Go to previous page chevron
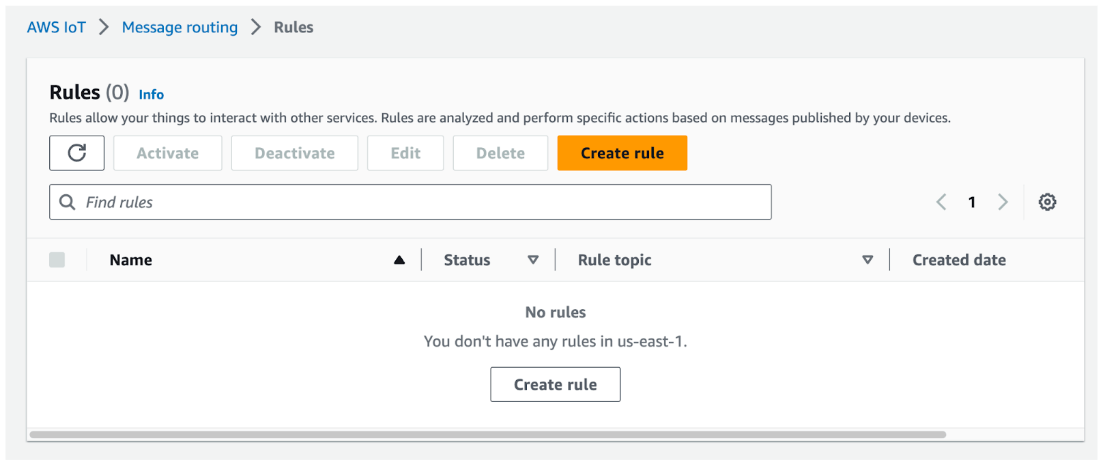The image size is (1108, 472). point(941,202)
